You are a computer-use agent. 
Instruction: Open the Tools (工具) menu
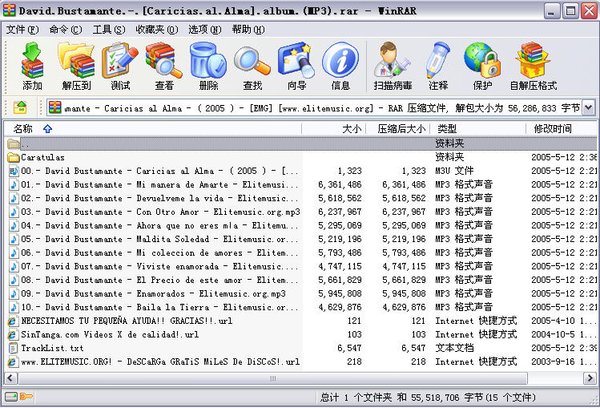pos(109,29)
